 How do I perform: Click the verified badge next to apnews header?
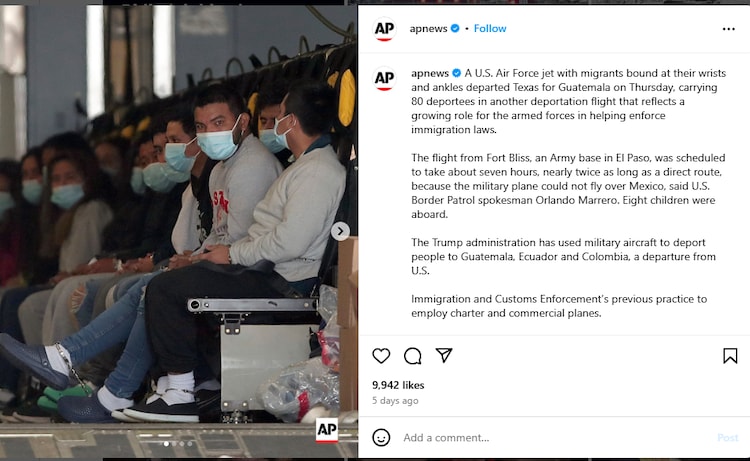[455, 28]
